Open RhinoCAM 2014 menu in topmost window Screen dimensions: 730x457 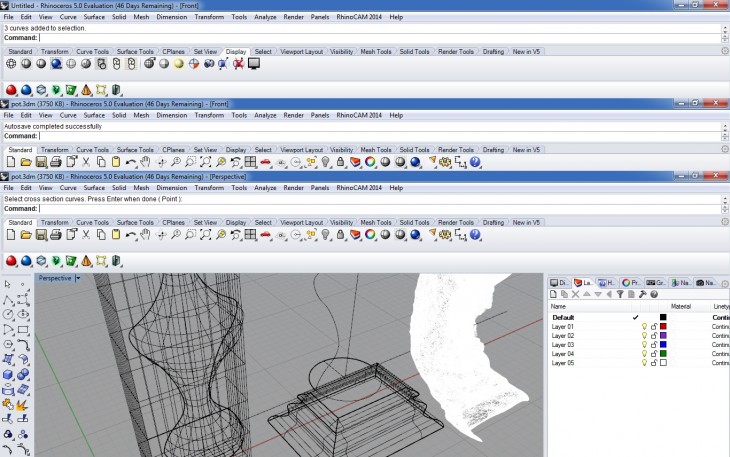coord(358,17)
